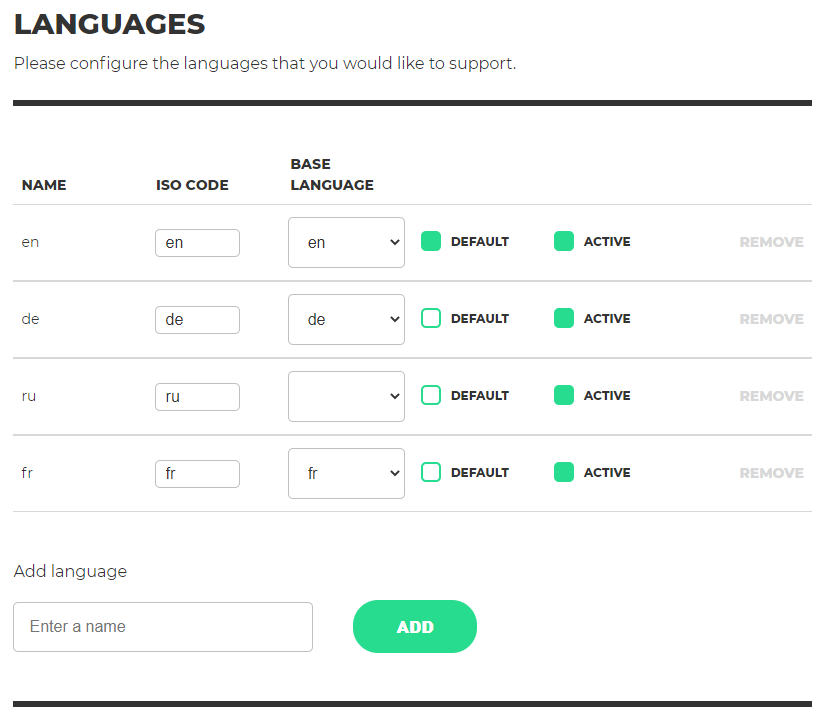Toggle the Active checkbox for ru
830x728 pixels.
coord(564,396)
